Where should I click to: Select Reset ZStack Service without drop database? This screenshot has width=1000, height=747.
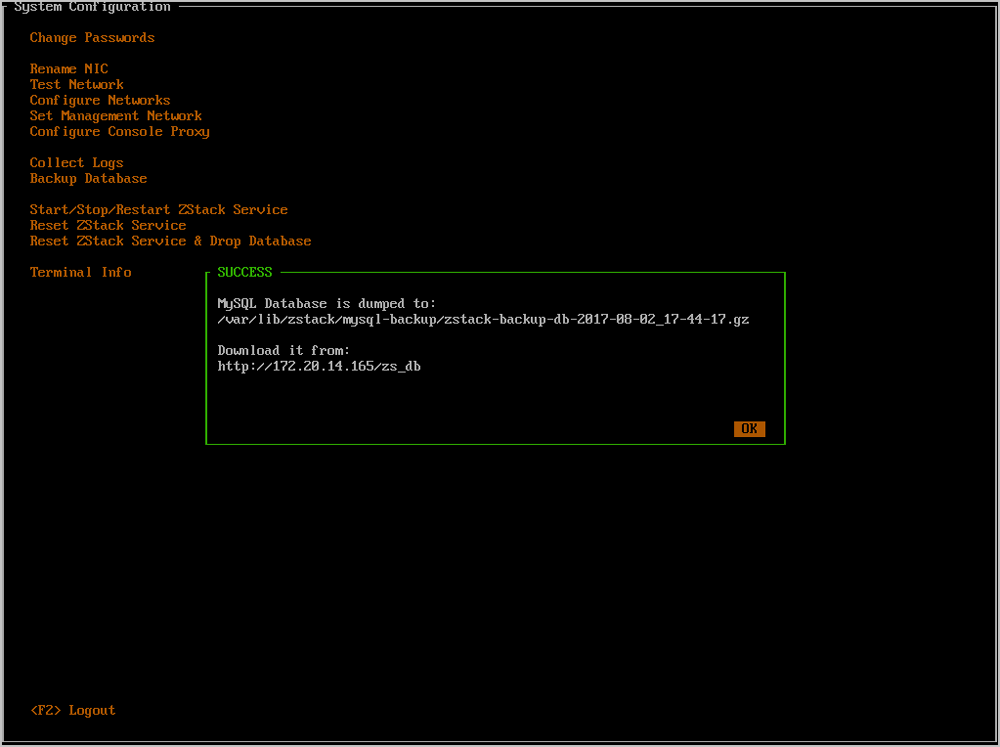coord(108,226)
